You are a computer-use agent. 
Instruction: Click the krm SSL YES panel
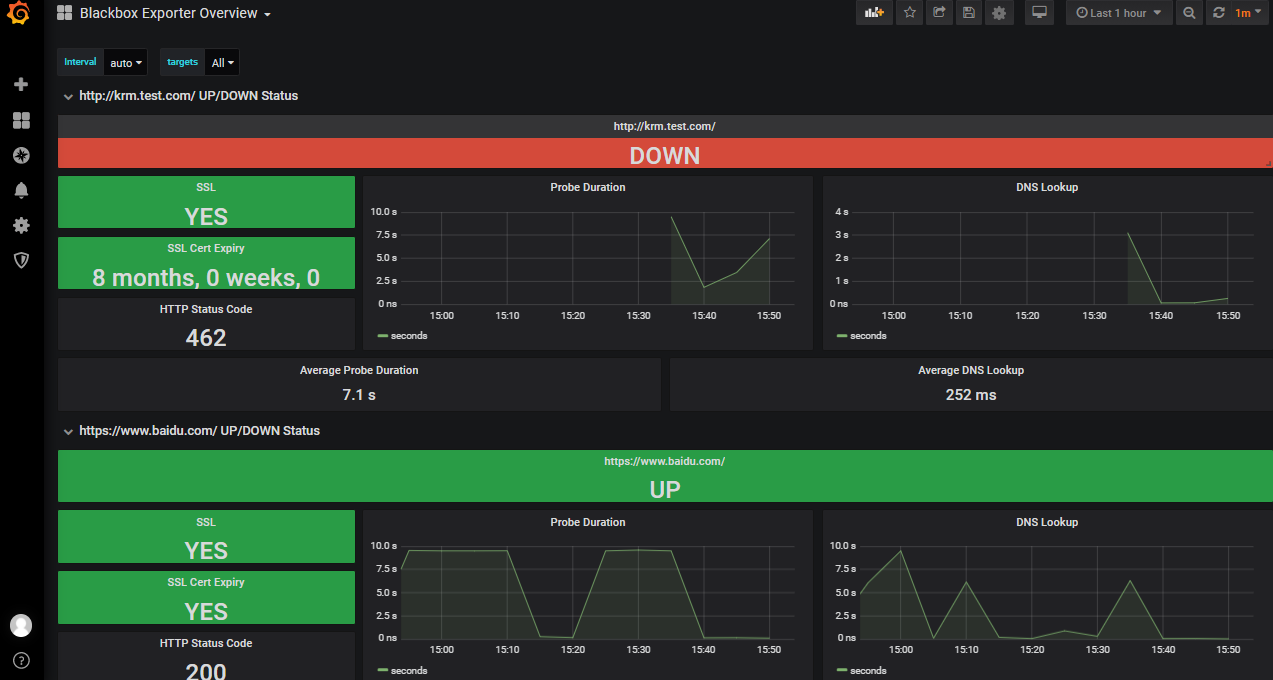[206, 202]
